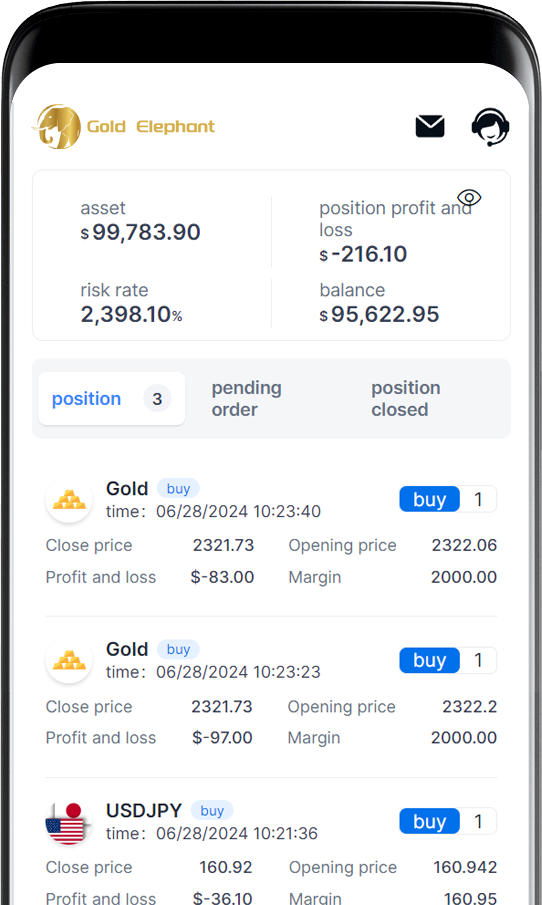Open the mail envelope icon
The width and height of the screenshot is (542, 905).
pos(430,126)
